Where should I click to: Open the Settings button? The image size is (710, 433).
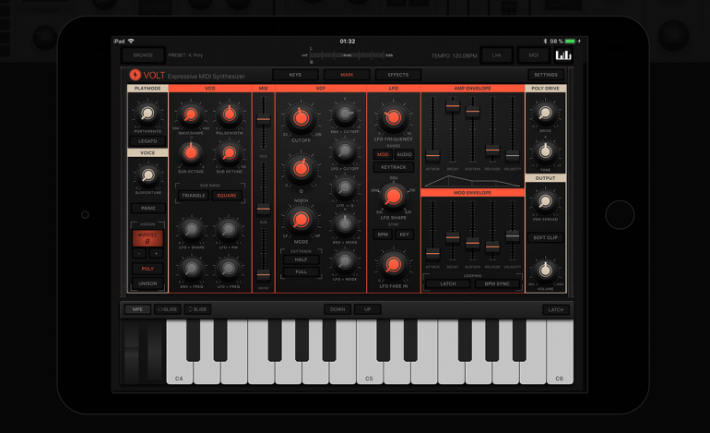click(x=546, y=75)
